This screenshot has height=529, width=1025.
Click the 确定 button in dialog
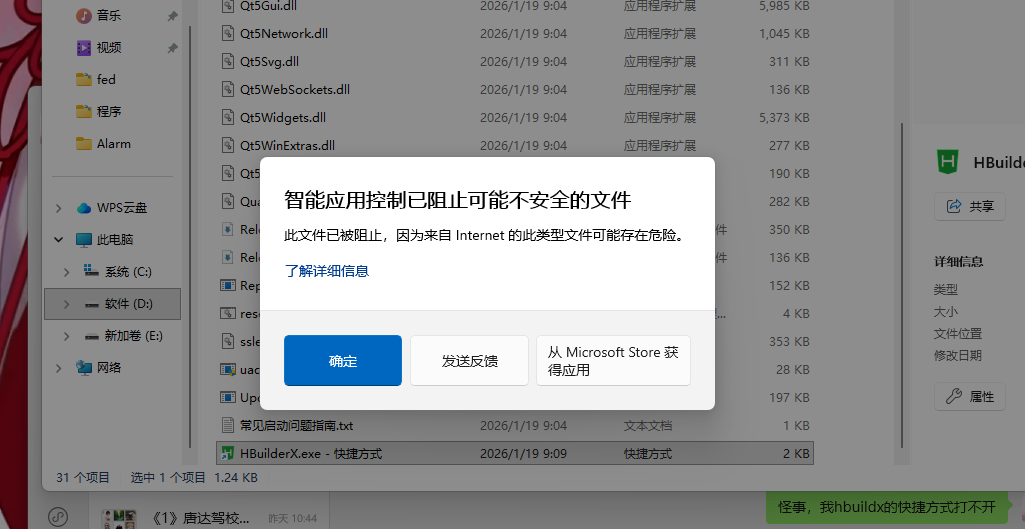[x=342, y=361]
